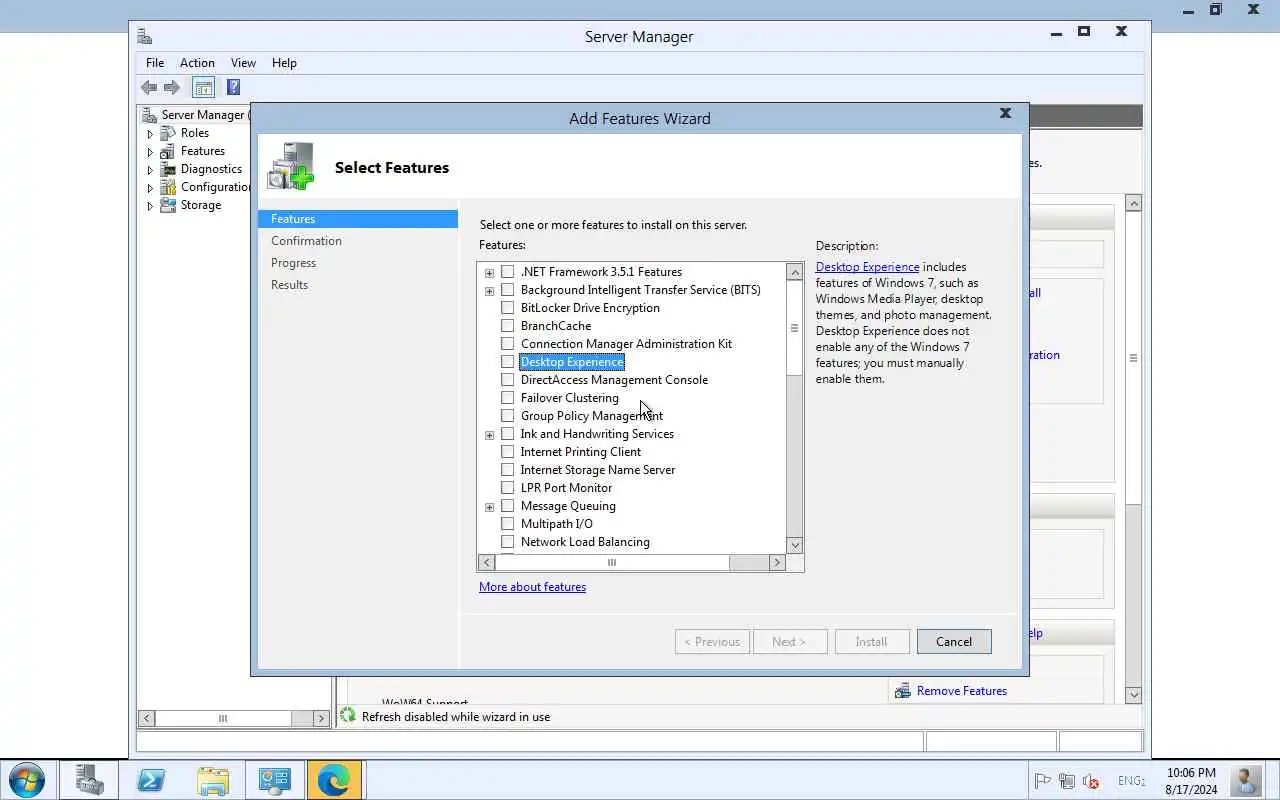Select LPR Port Monitor feature row
The width and height of the screenshot is (1280, 800).
coord(566,488)
